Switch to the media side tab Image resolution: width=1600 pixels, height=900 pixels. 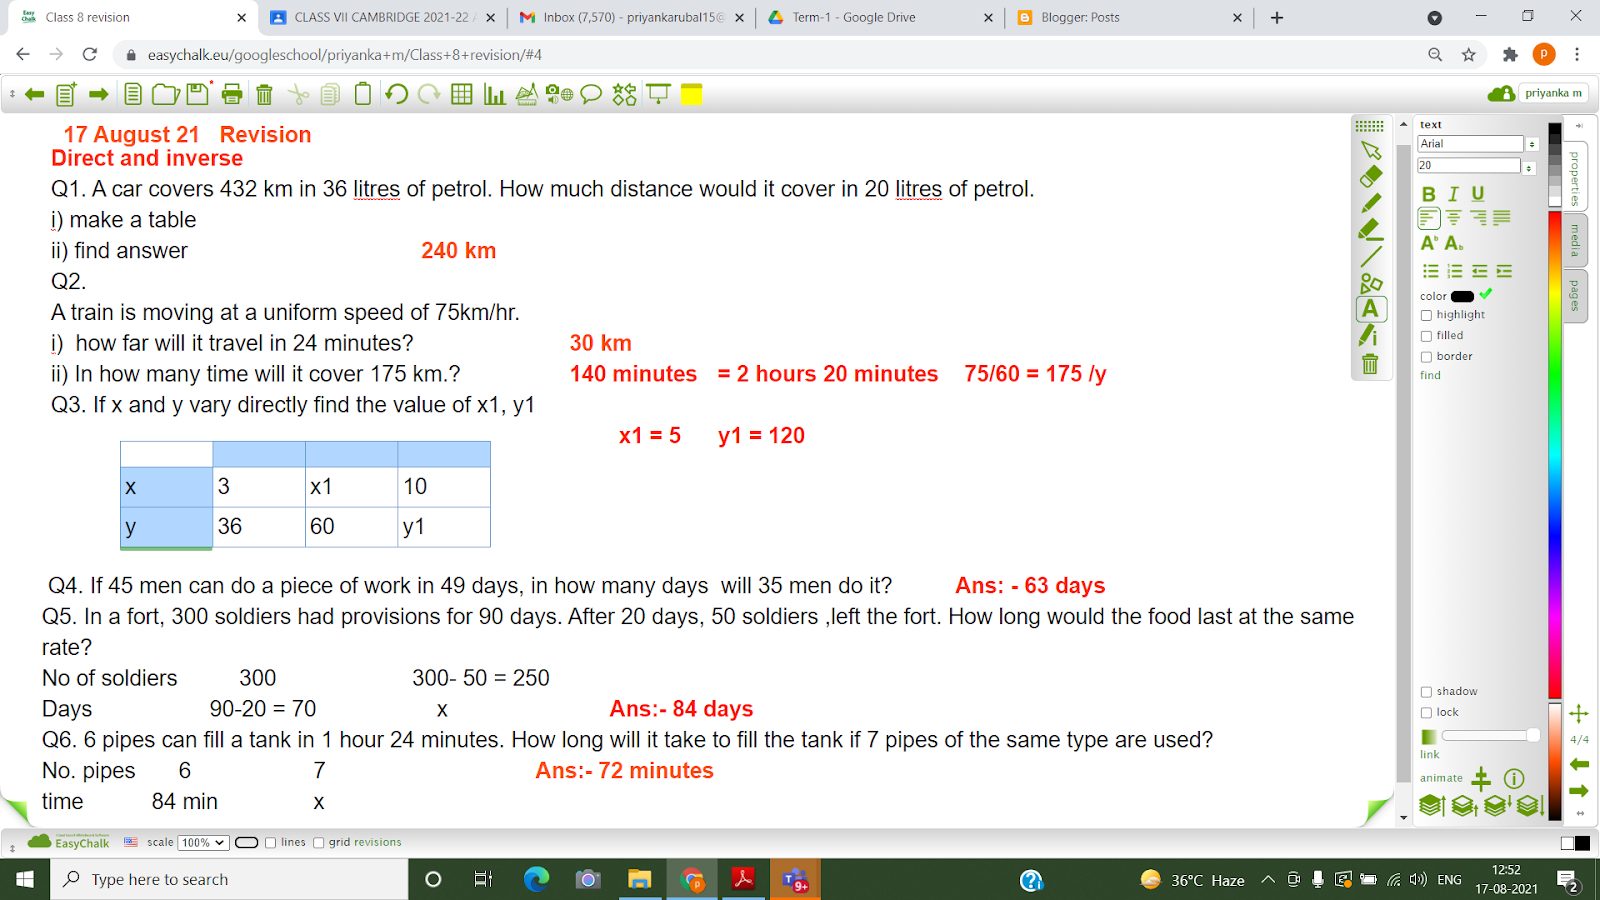[1575, 240]
